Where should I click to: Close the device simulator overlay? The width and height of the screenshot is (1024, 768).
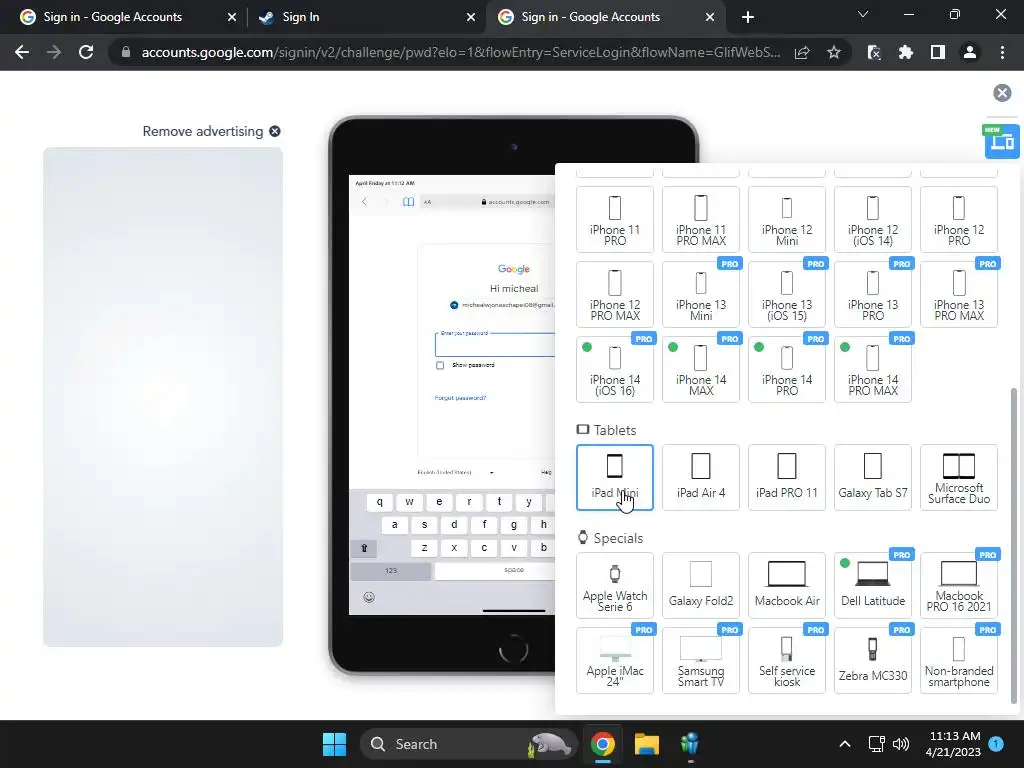tap(1002, 93)
